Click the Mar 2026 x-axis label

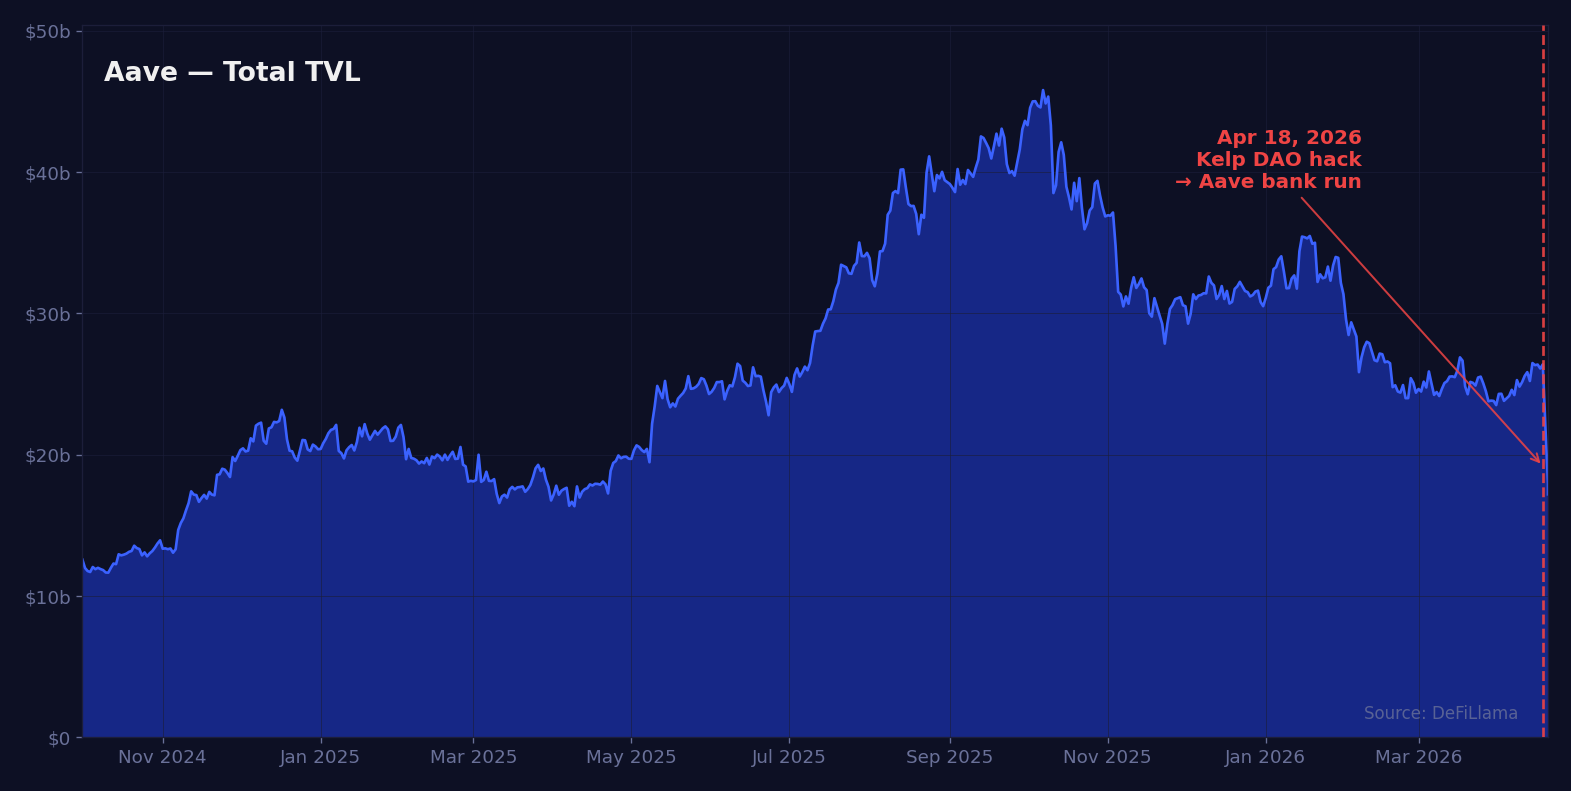[x=1418, y=758]
